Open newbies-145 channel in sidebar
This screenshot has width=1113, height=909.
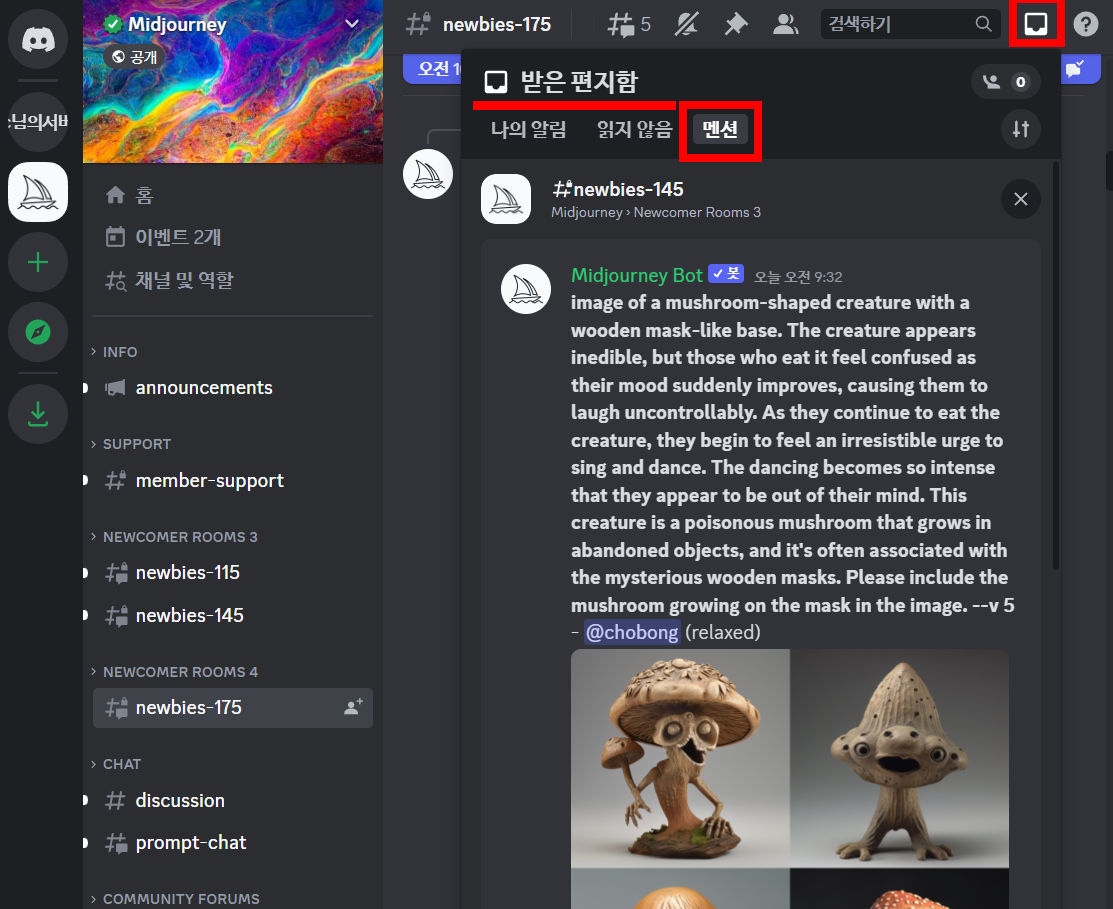tap(233, 615)
